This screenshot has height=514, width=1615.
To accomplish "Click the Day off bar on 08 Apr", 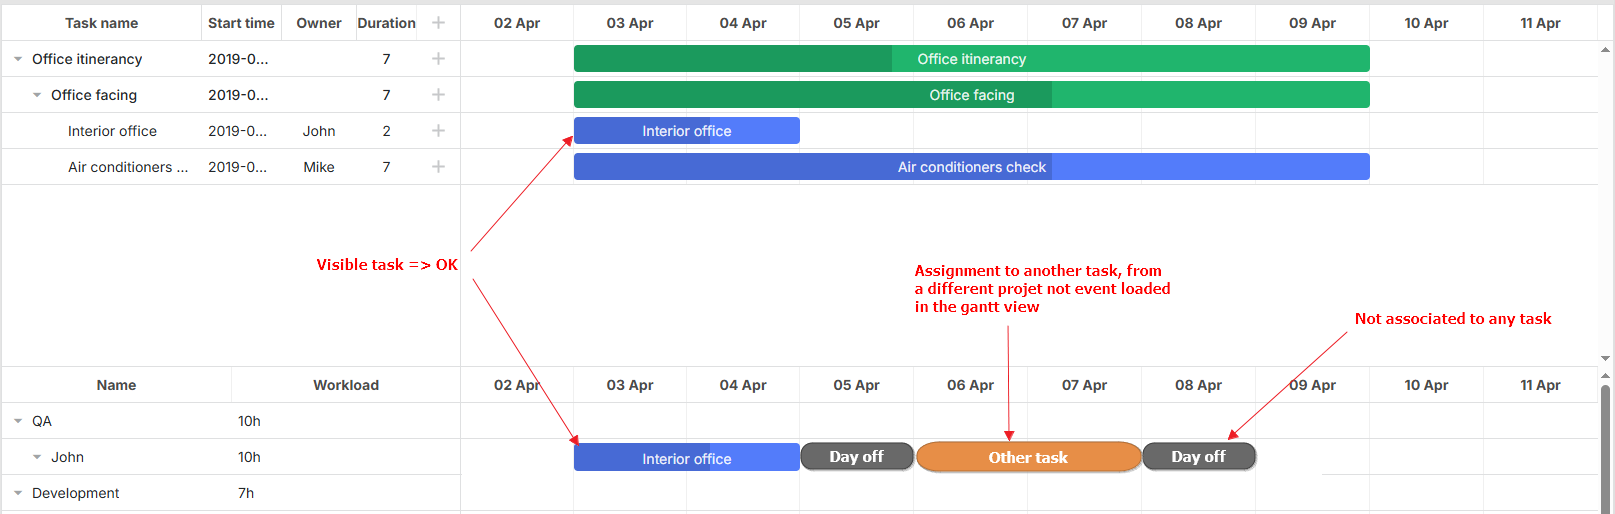I will tap(1199, 456).
